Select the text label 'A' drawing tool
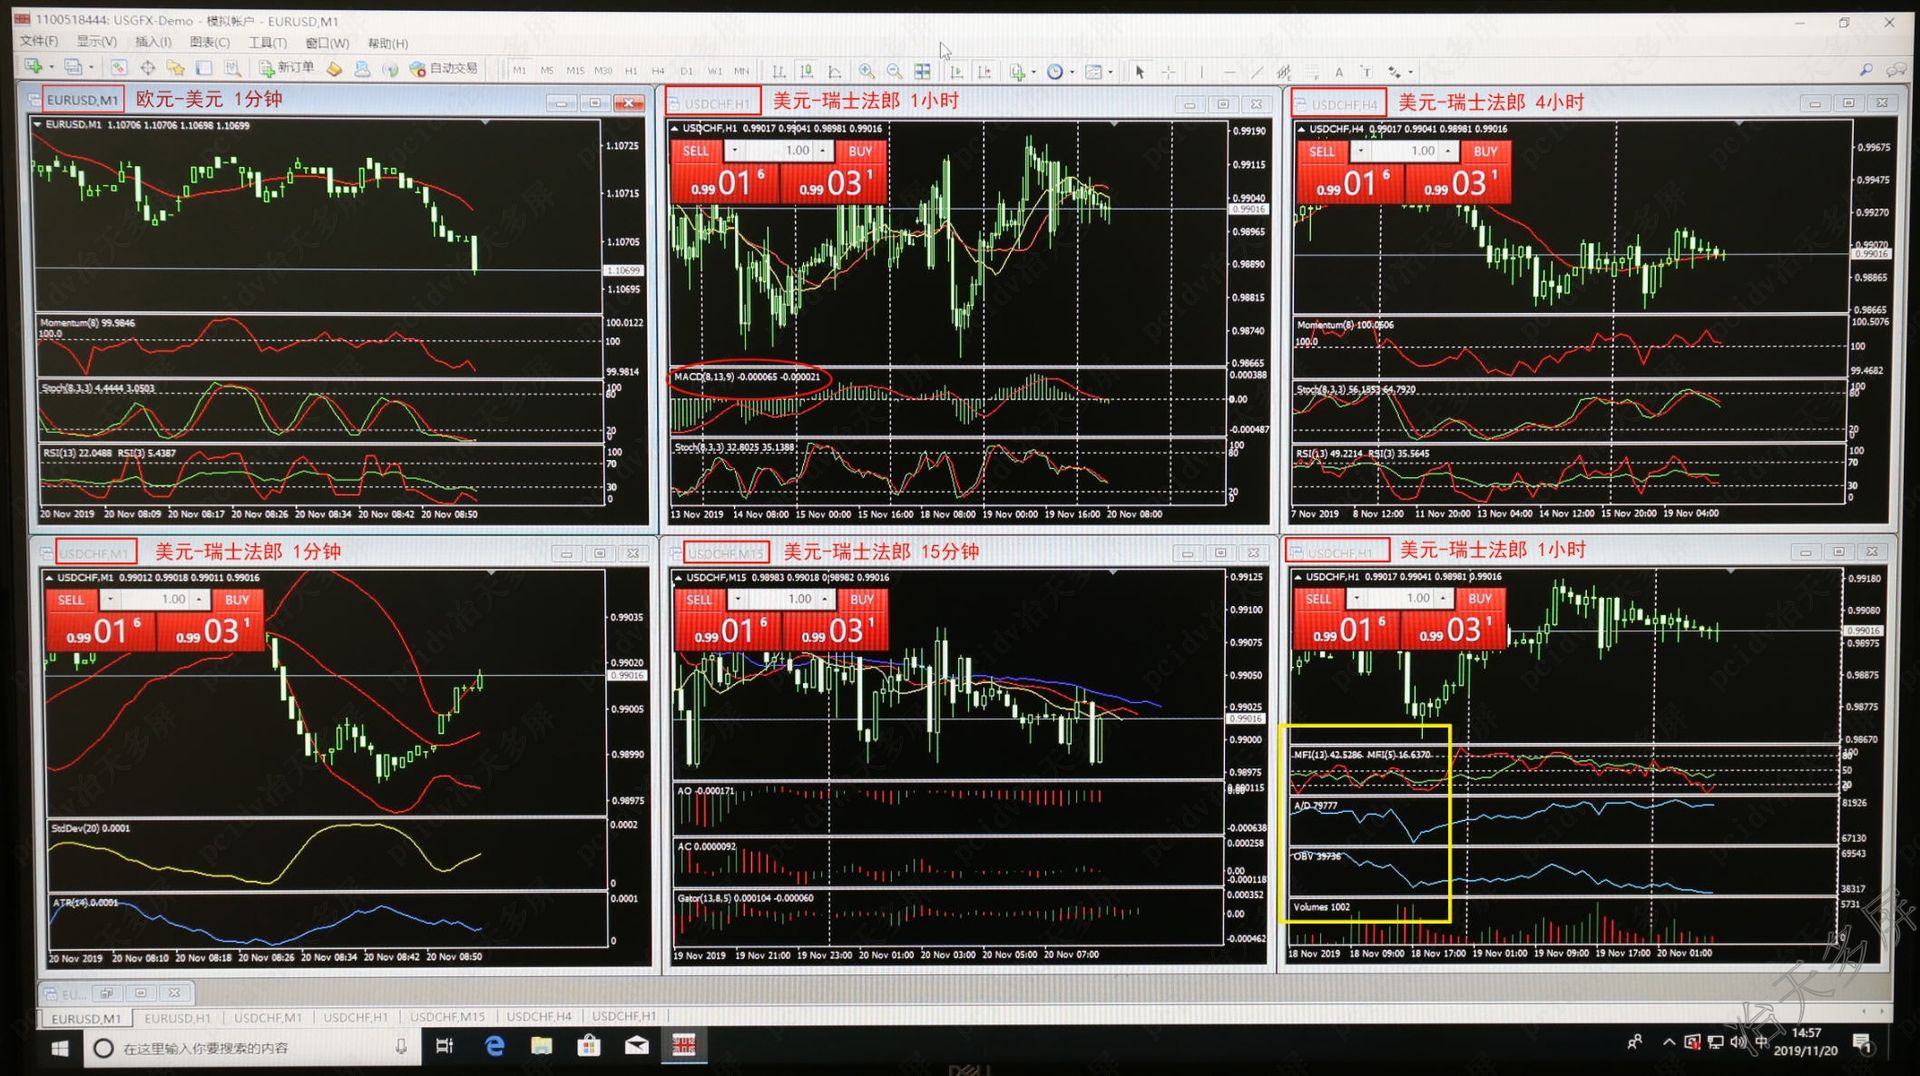The image size is (1920, 1076). pos(1338,72)
